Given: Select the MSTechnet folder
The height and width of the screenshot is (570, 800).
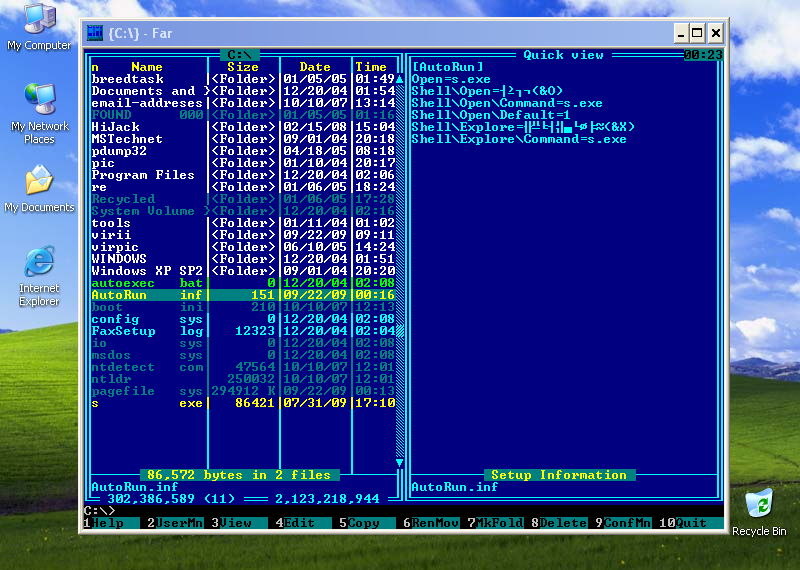Looking at the screenshot, I should click(243, 139).
